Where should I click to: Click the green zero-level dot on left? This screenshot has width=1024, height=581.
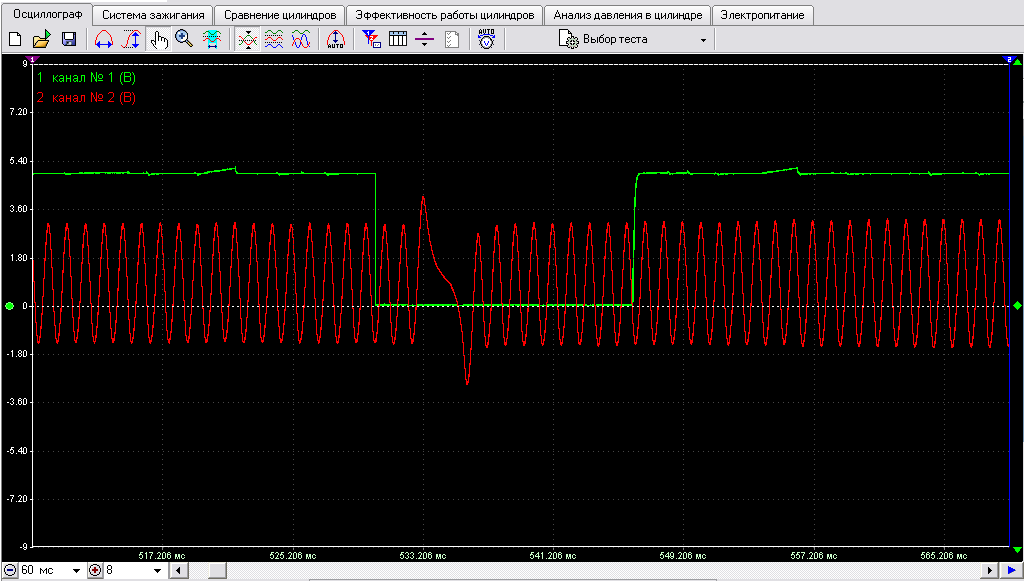pyautogui.click(x=9, y=306)
